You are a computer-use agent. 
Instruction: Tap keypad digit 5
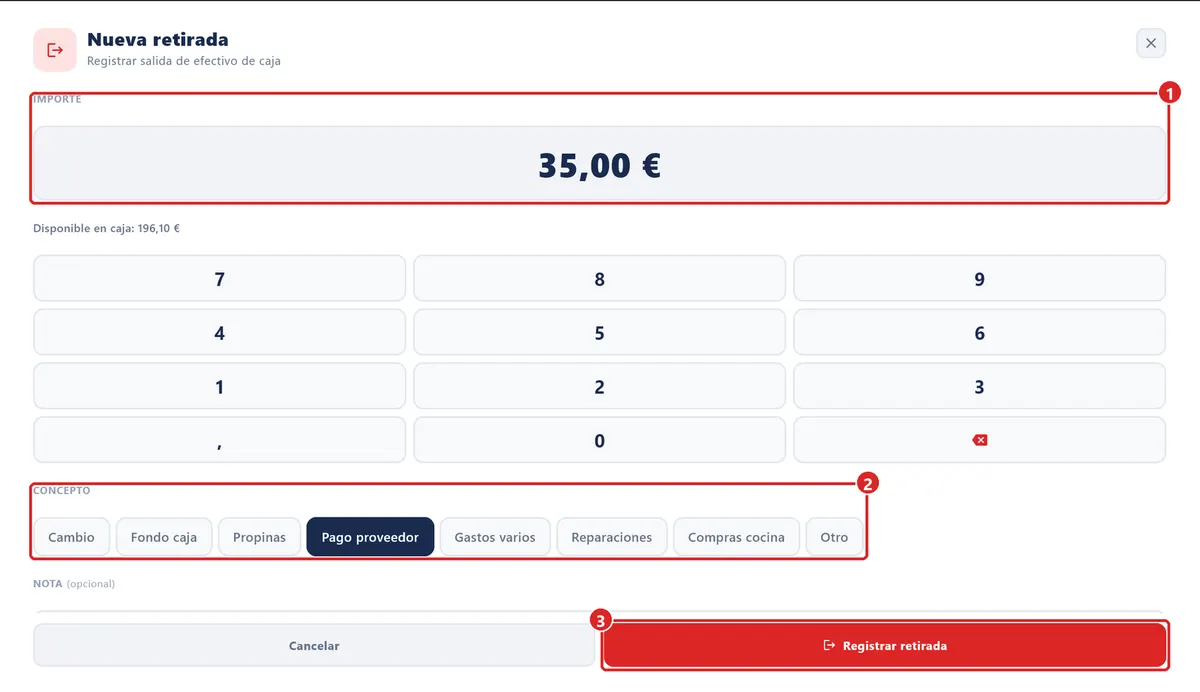(600, 333)
